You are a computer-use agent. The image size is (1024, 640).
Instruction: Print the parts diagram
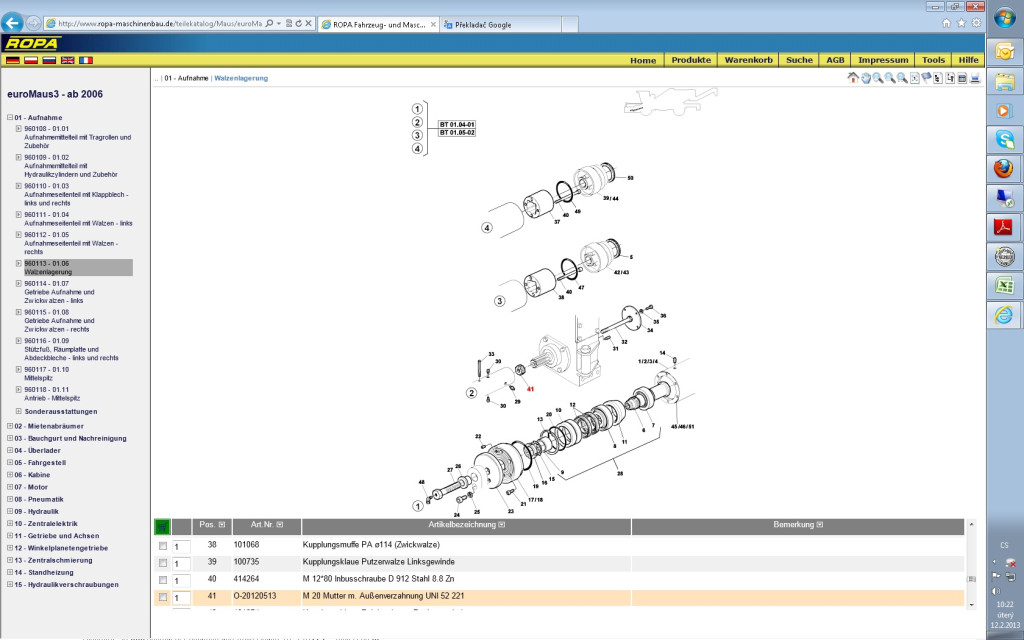(x=975, y=78)
